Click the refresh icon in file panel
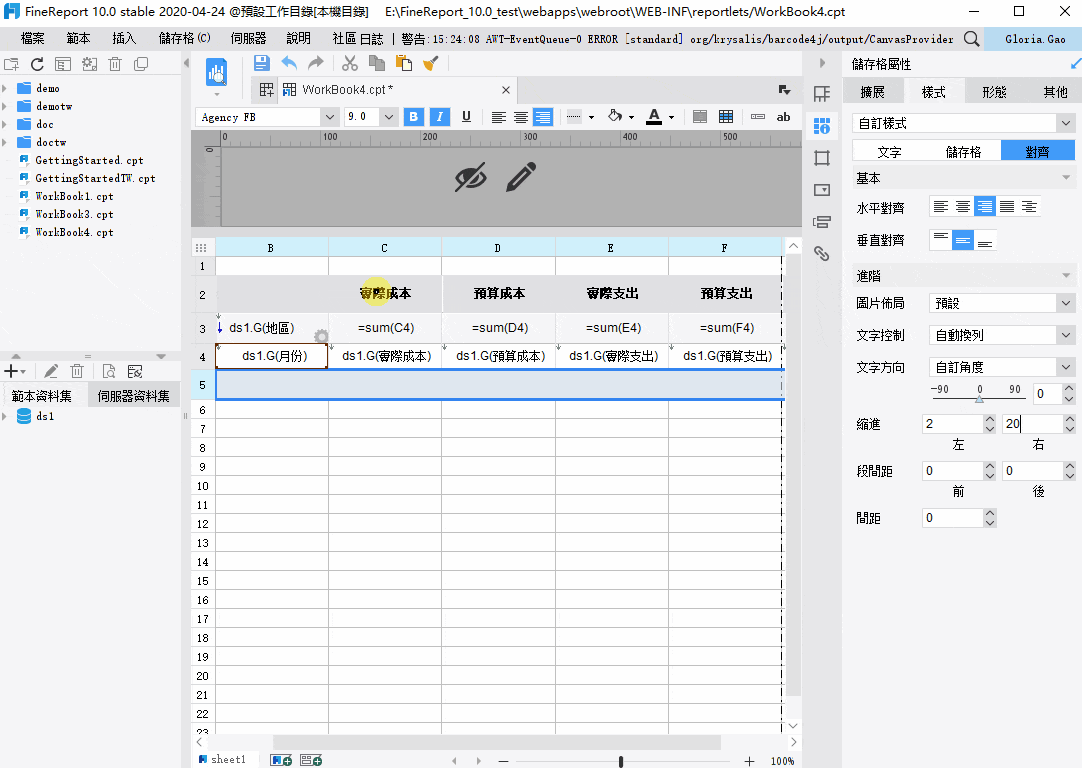 click(37, 64)
